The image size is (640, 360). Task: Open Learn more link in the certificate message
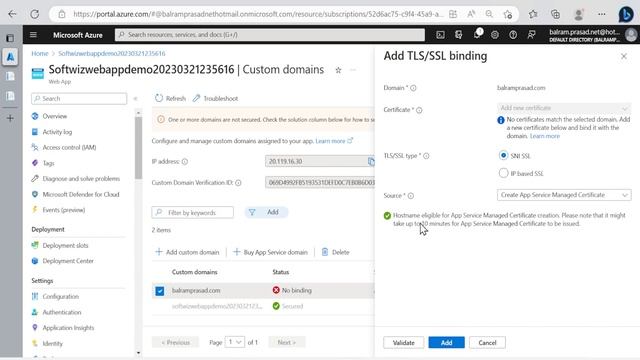[544, 136]
